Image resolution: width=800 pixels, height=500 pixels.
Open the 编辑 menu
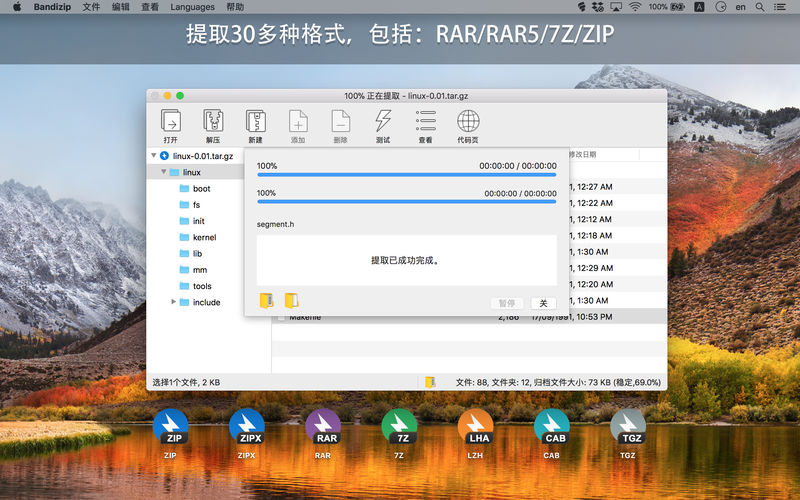120,7
